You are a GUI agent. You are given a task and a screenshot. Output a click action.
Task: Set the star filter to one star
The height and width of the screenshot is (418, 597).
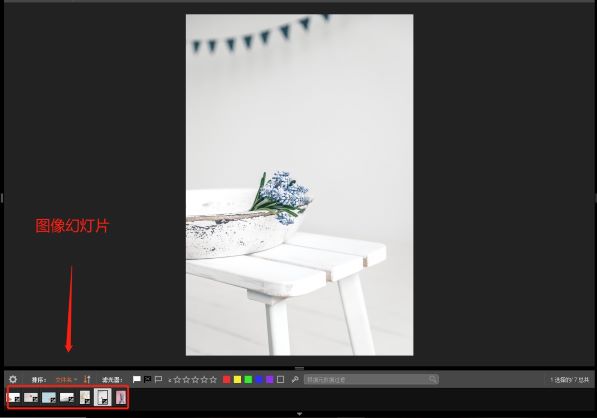coord(177,380)
